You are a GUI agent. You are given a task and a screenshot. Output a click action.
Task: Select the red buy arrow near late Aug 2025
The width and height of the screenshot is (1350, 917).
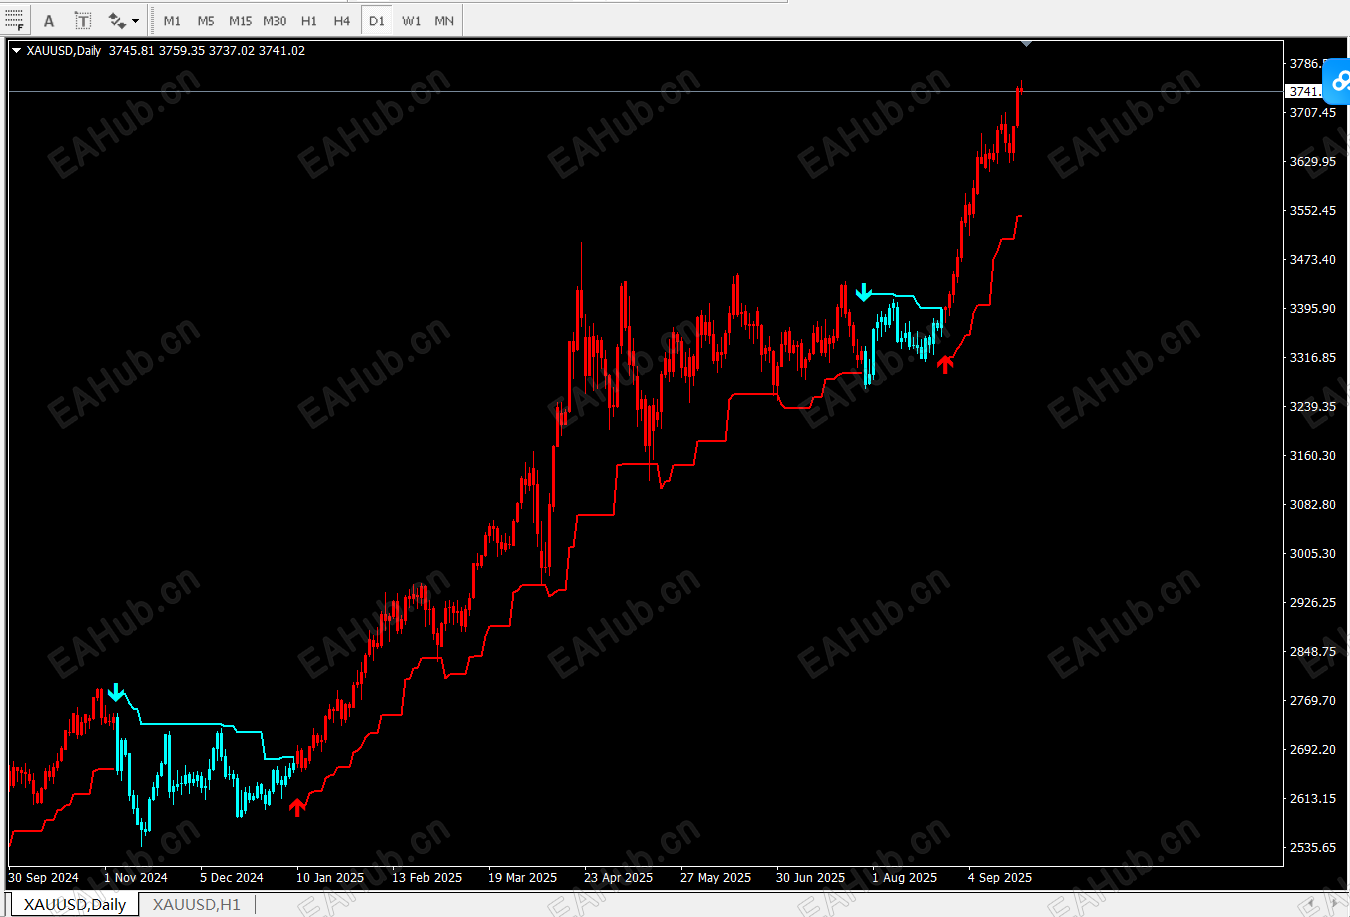tap(945, 363)
